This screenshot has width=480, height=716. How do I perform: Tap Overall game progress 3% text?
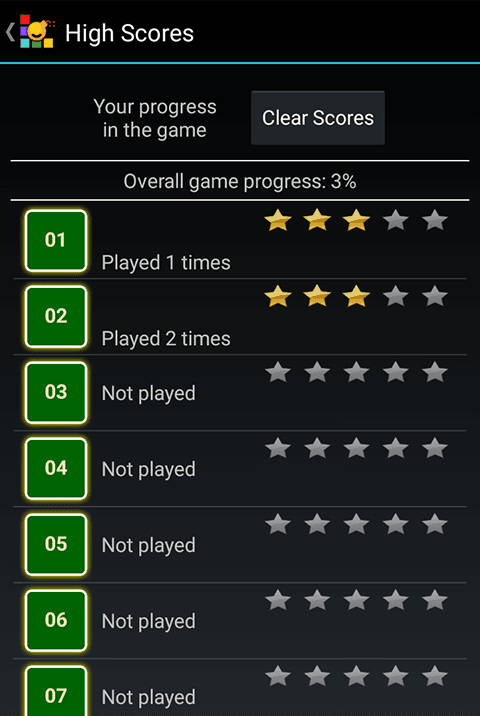pos(240,182)
